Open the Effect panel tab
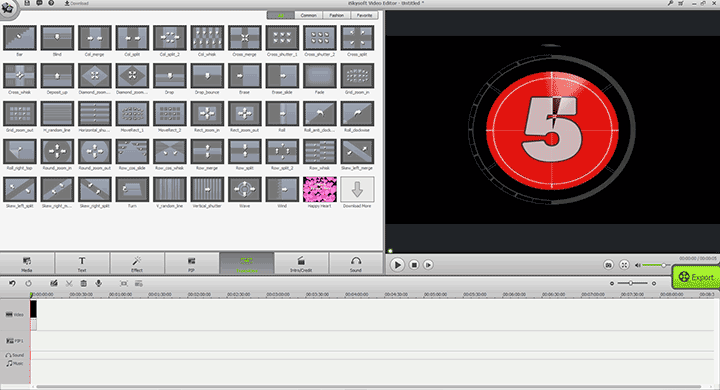 [137, 264]
